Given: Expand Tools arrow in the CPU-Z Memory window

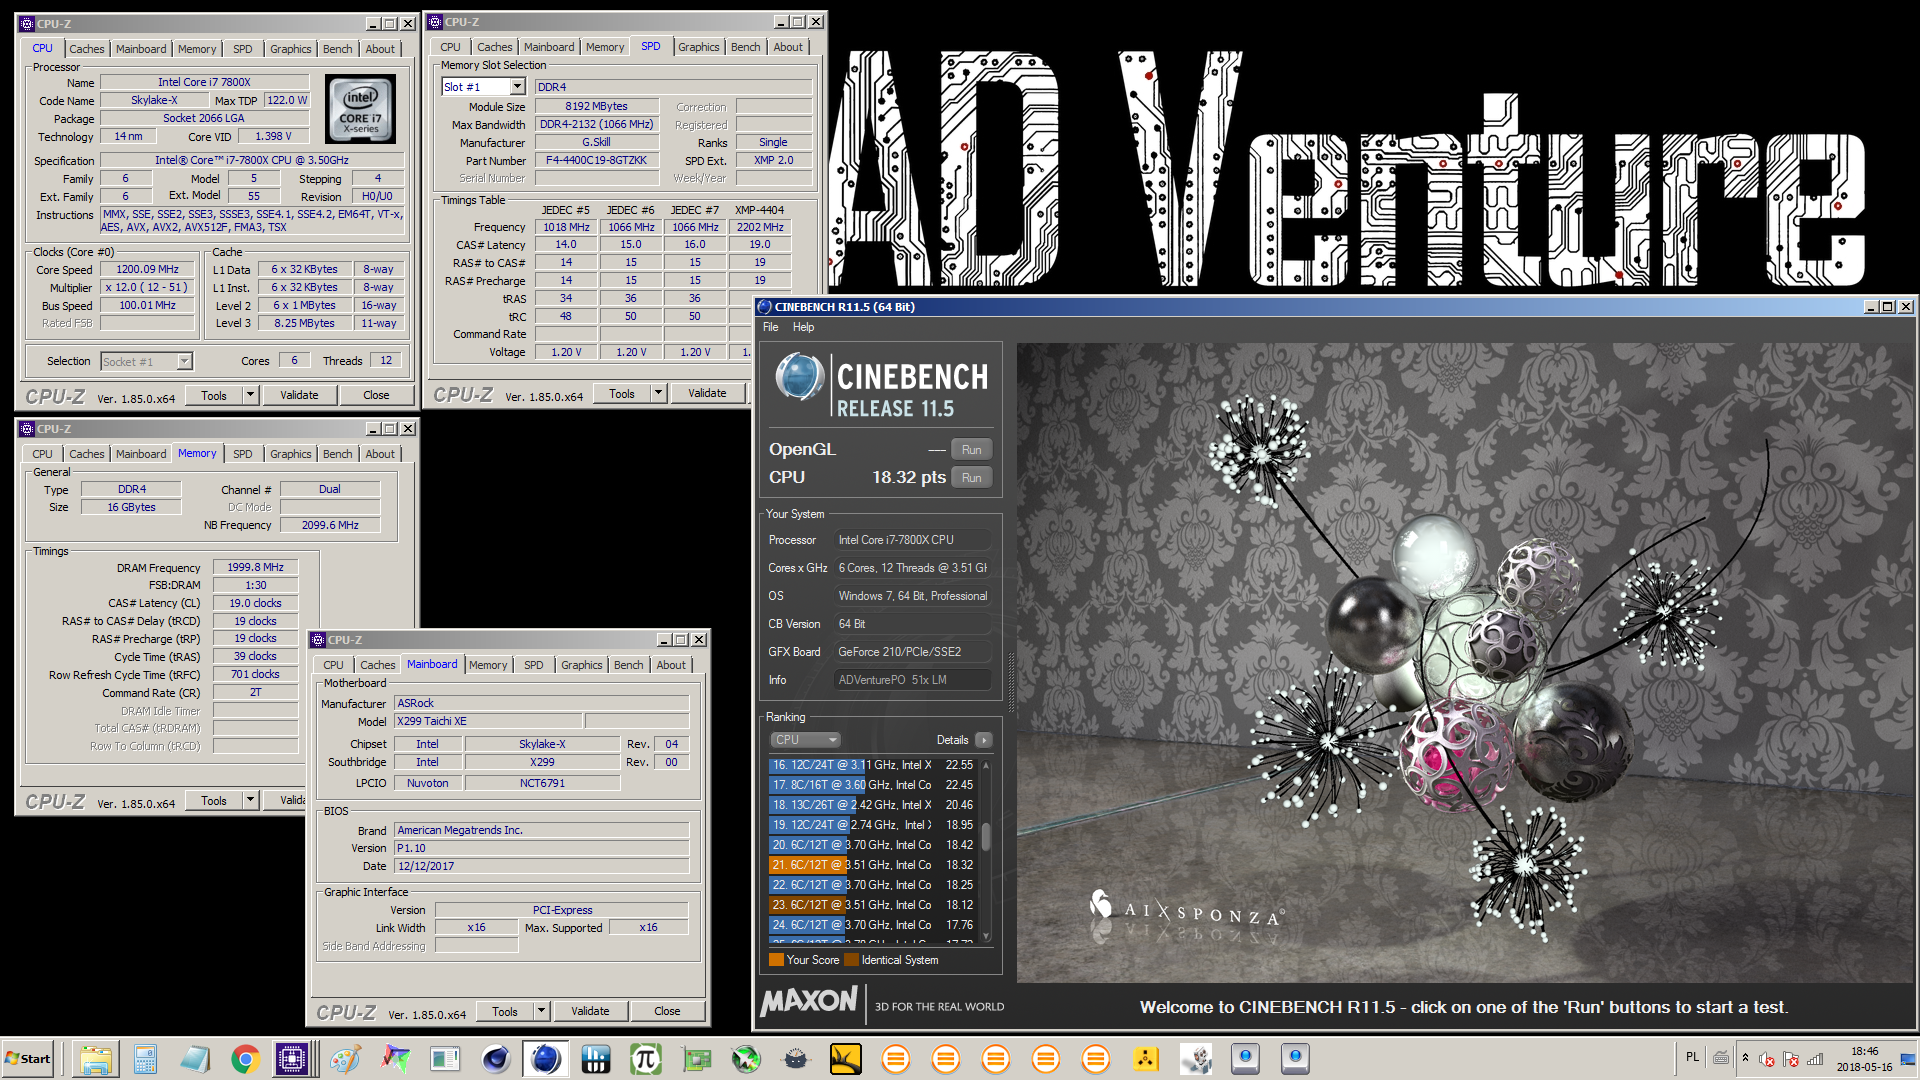Looking at the screenshot, I should point(250,800).
